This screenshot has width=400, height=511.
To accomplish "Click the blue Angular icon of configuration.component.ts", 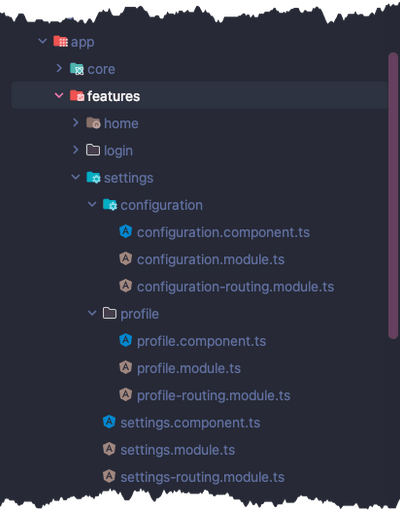I will point(126,232).
